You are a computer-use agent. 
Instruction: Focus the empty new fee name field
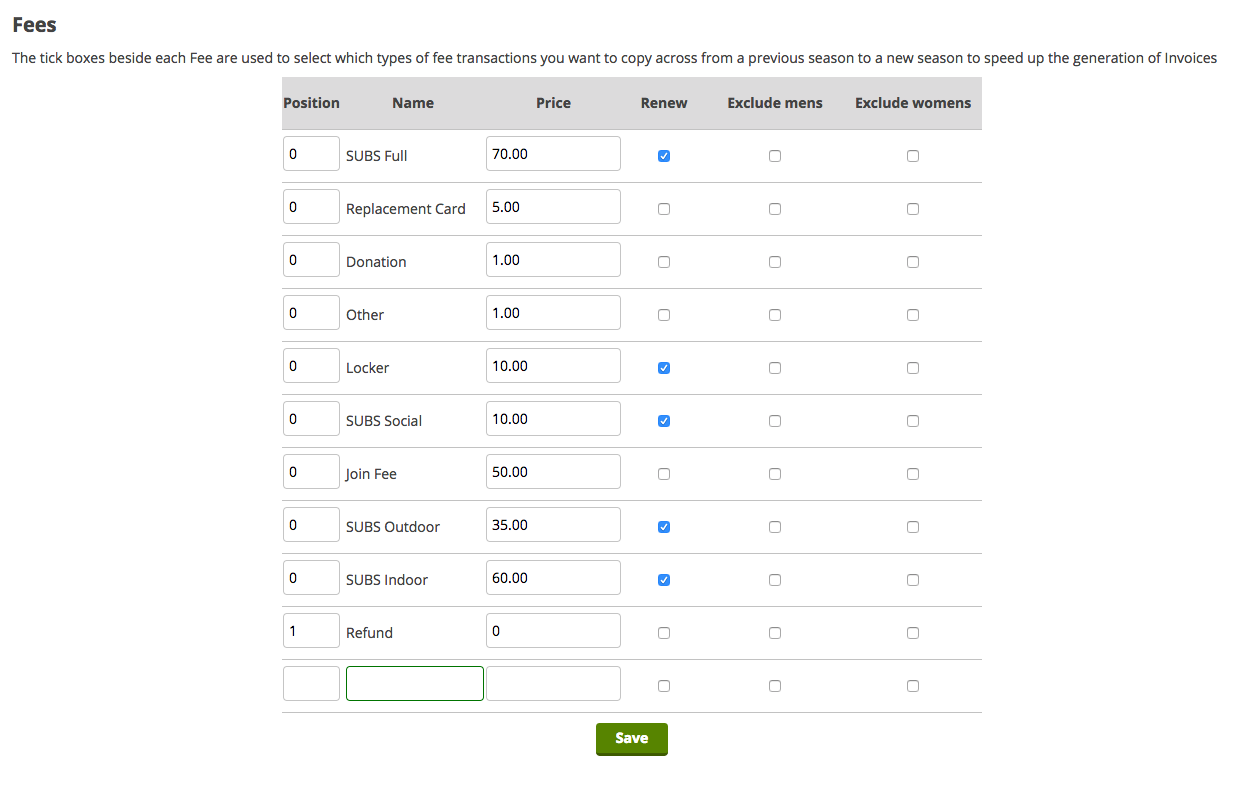coord(414,683)
